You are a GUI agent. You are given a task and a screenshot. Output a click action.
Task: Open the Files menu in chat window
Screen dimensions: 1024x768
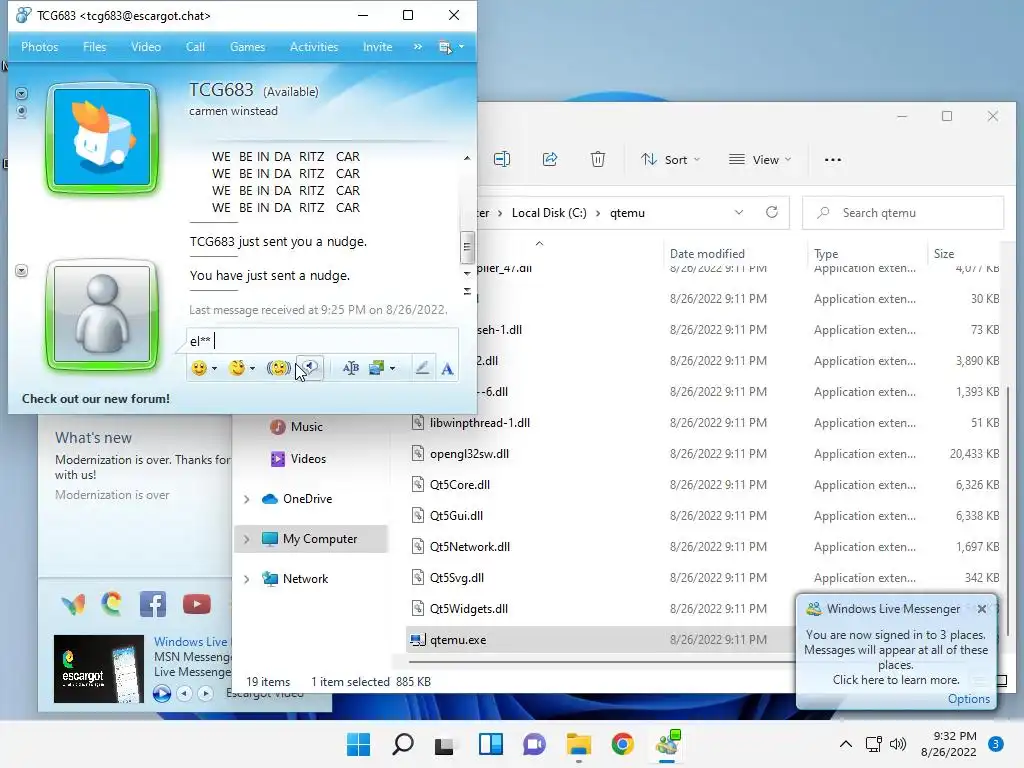tap(94, 47)
